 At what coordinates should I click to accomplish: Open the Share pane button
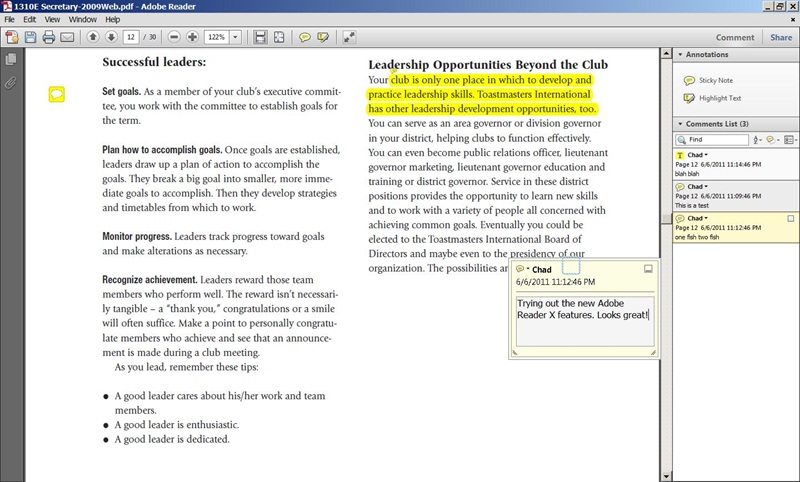tap(781, 37)
